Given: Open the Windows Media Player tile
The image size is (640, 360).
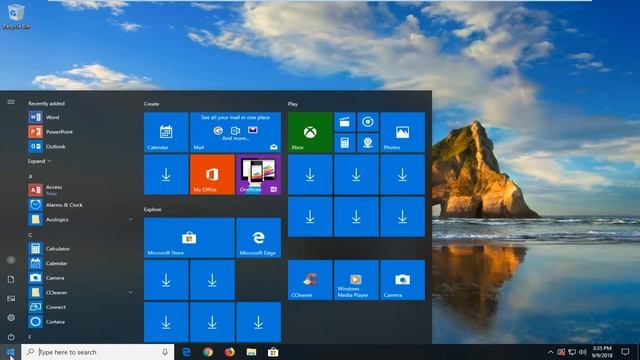Looking at the screenshot, I should click(x=356, y=280).
